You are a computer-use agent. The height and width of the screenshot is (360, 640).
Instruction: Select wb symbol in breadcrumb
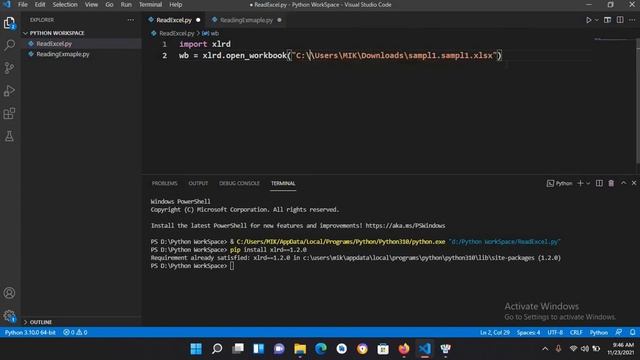coord(211,33)
